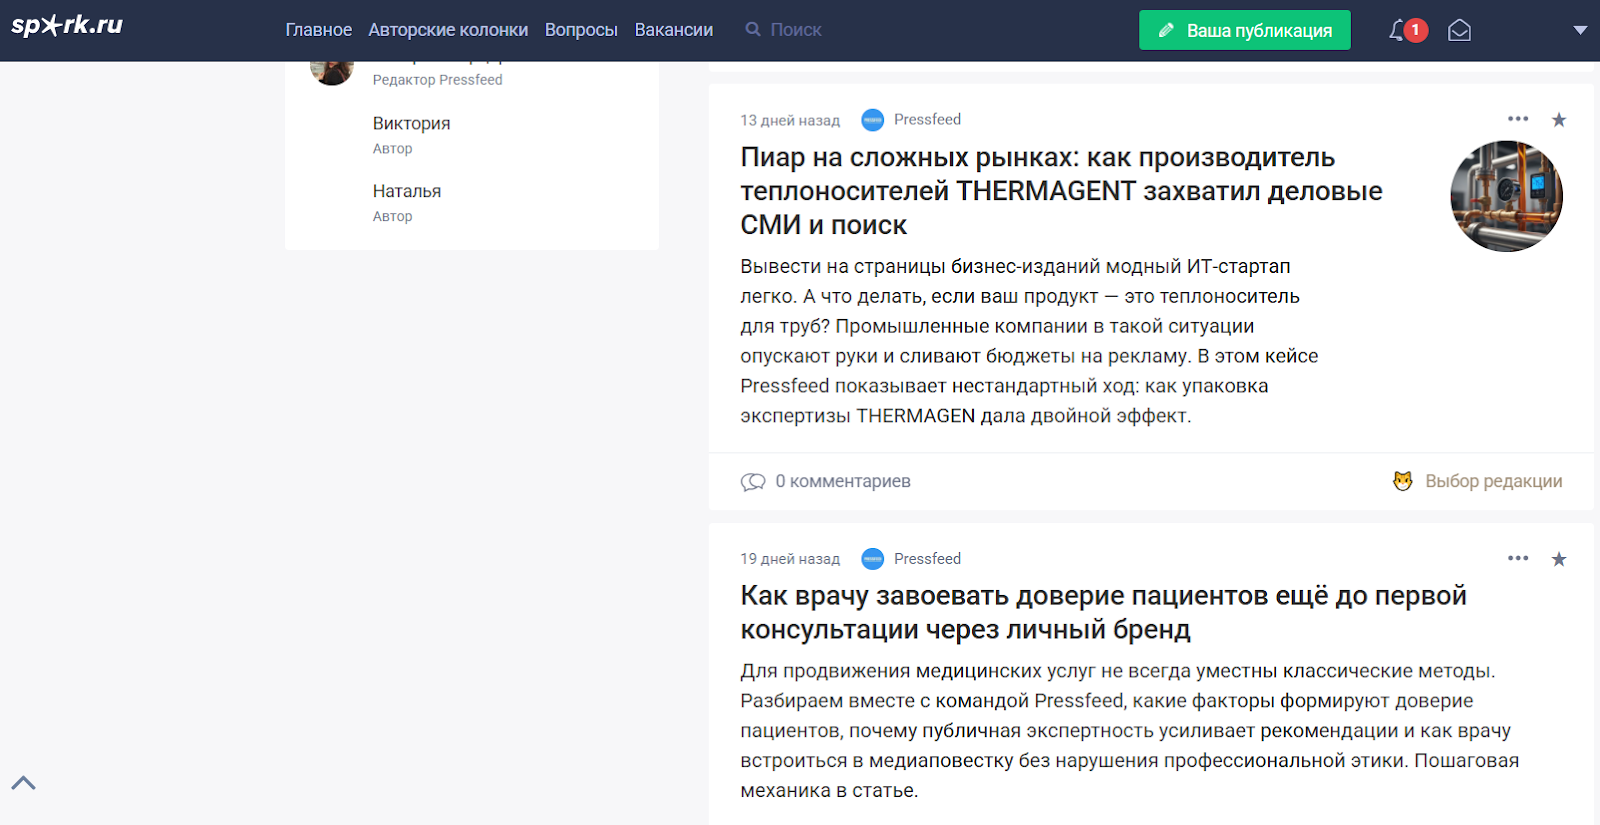Open three-dots menu on THERMAGENT article
This screenshot has width=1600, height=825.
tap(1517, 119)
